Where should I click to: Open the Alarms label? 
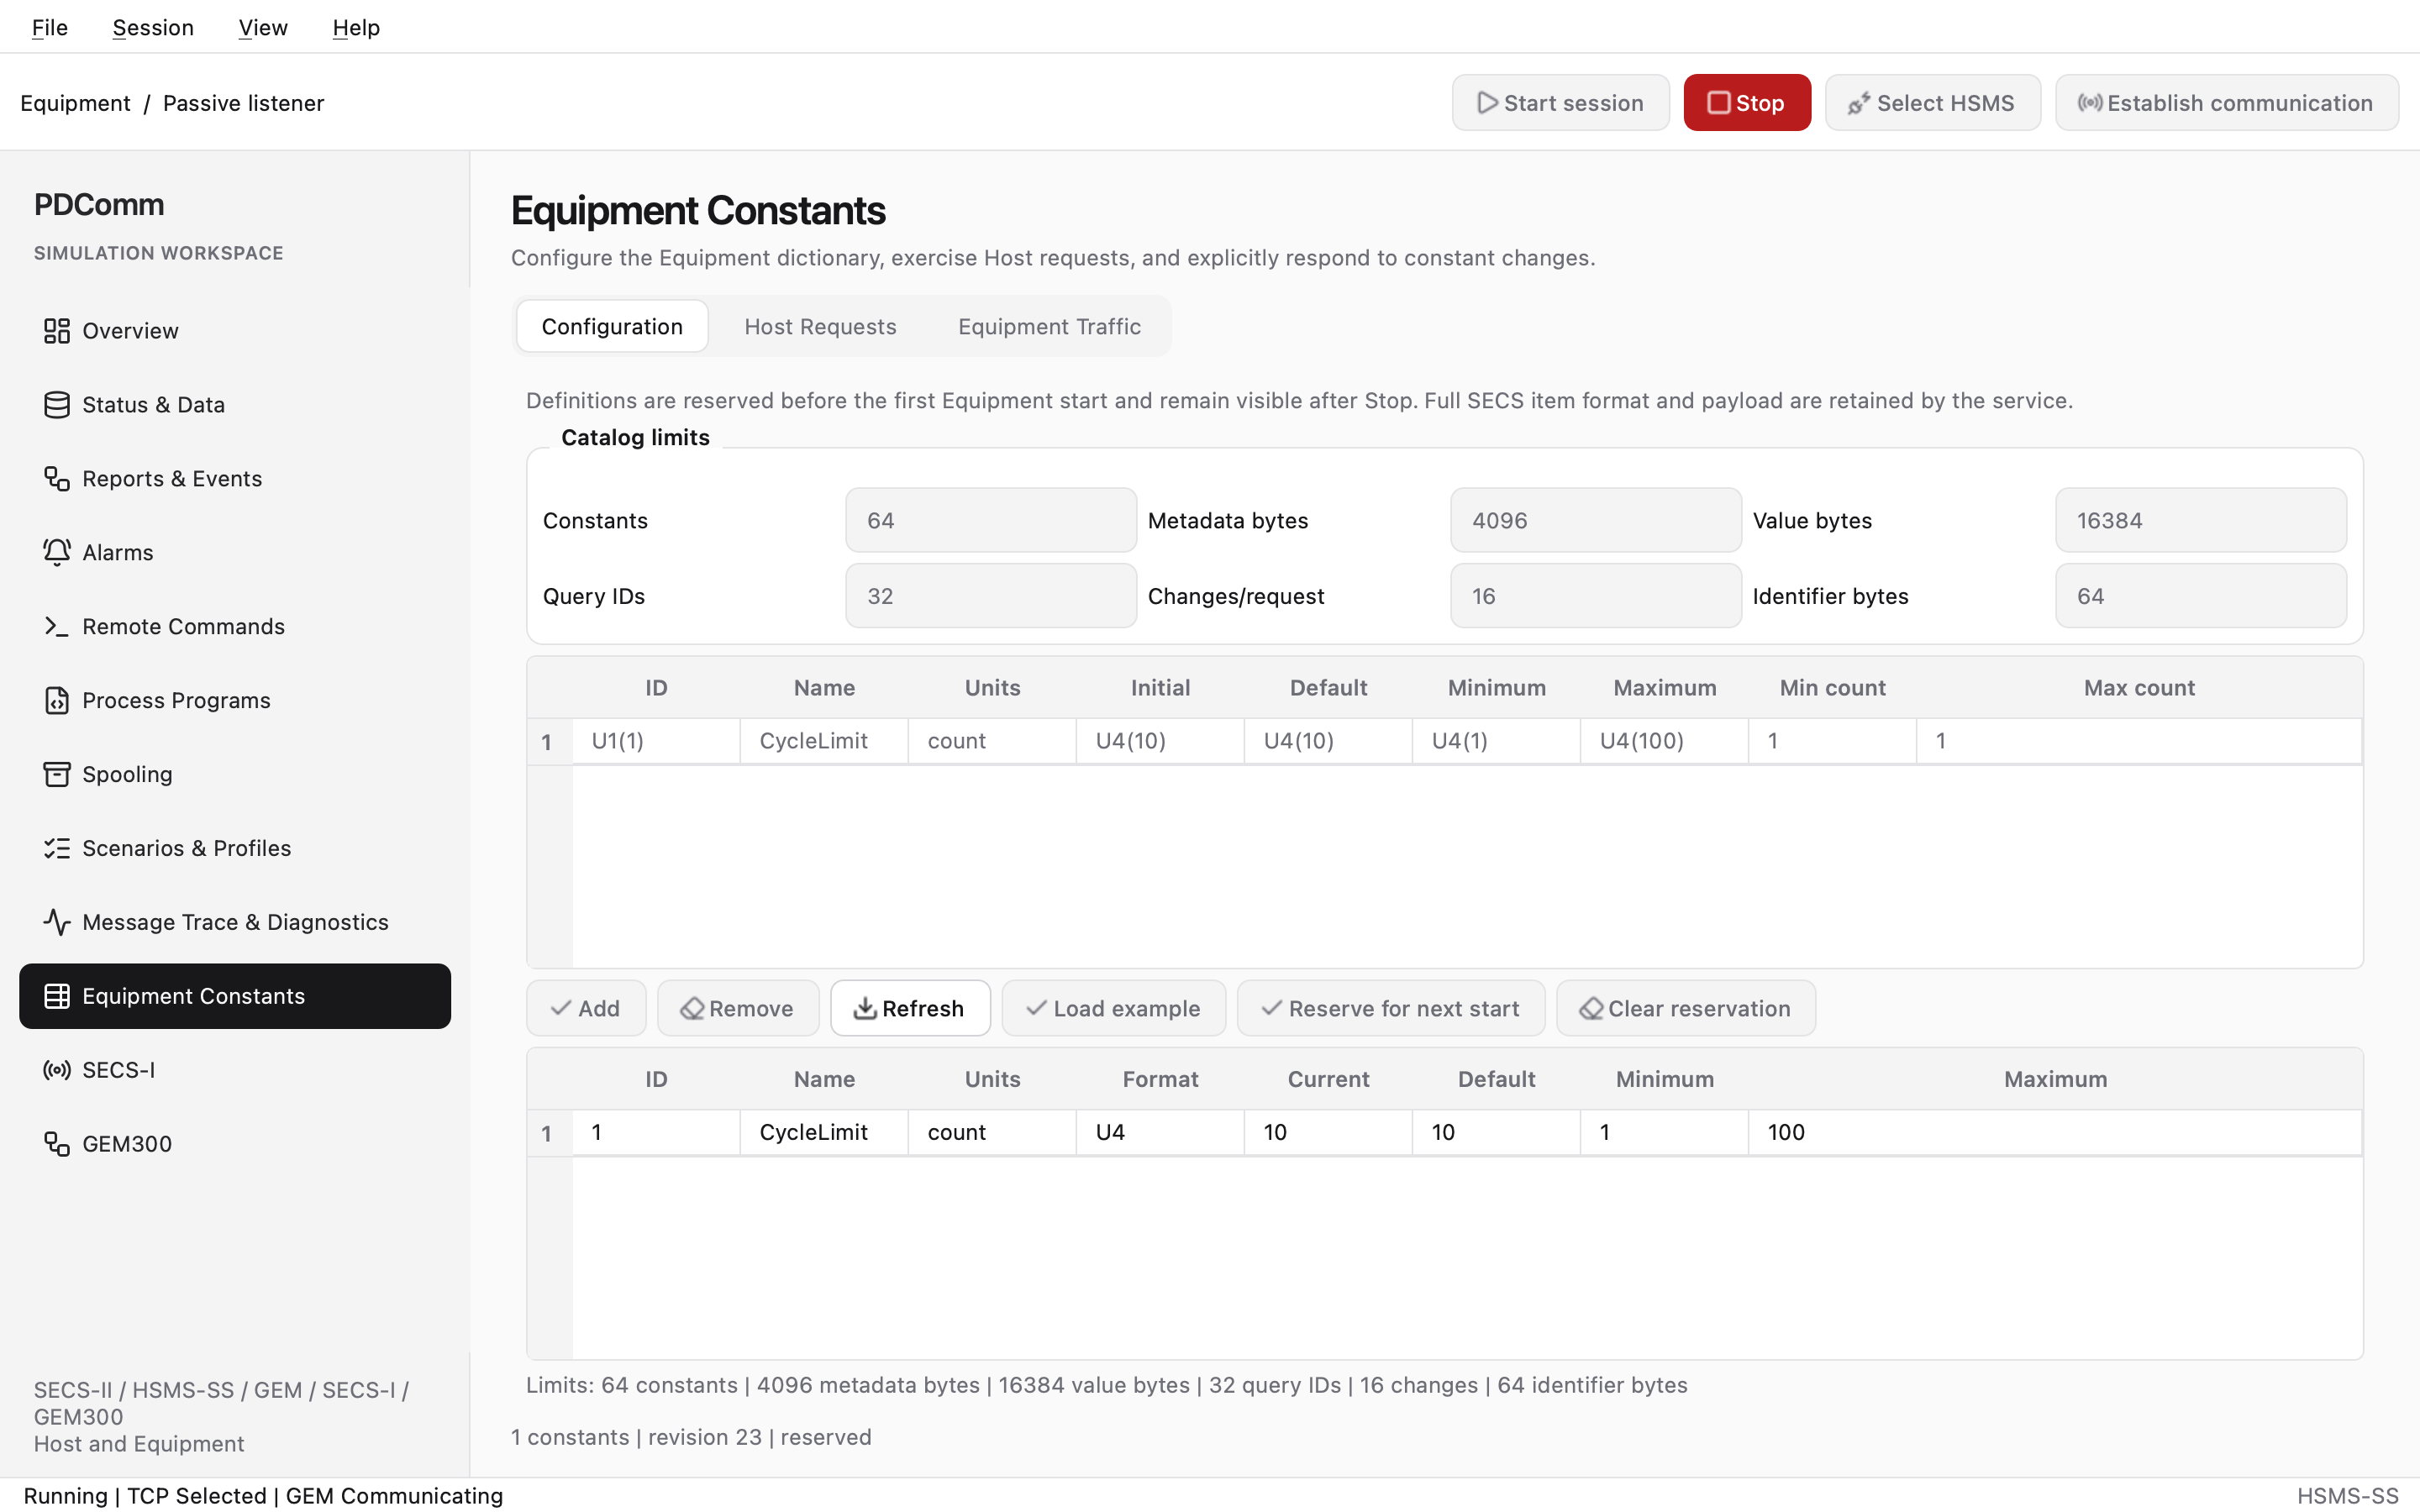[118, 553]
